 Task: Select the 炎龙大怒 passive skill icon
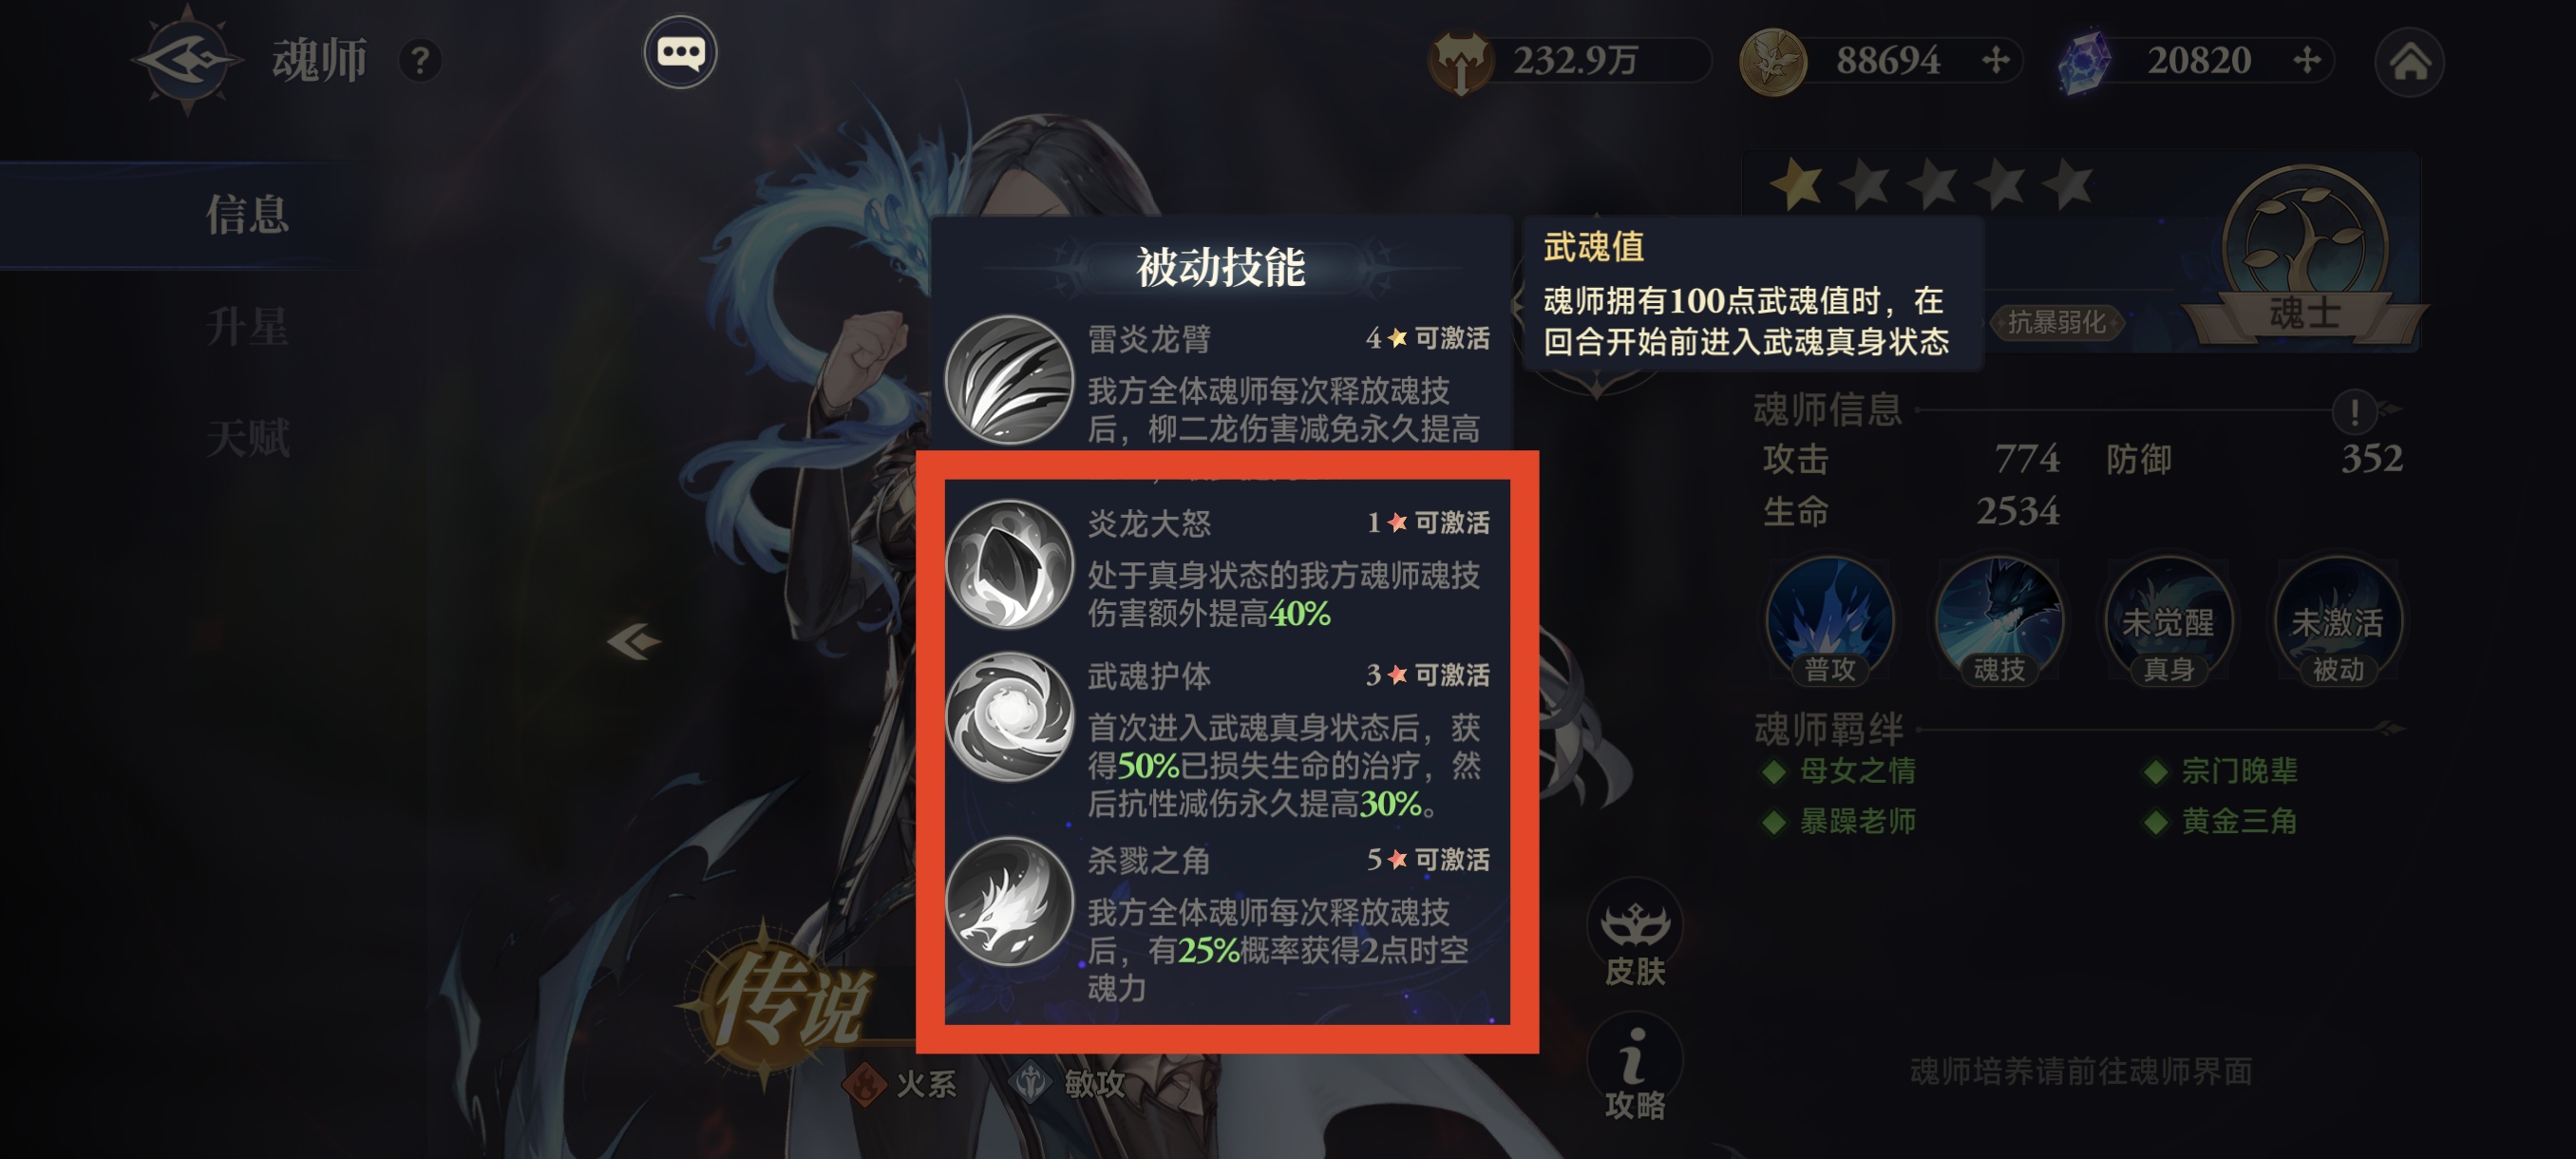pos(1009,565)
